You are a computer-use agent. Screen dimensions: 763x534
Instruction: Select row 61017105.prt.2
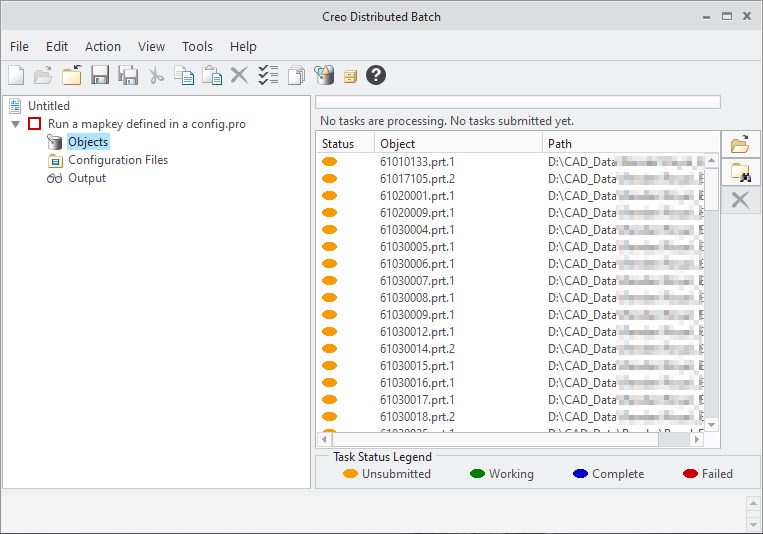pyautogui.click(x=510, y=179)
